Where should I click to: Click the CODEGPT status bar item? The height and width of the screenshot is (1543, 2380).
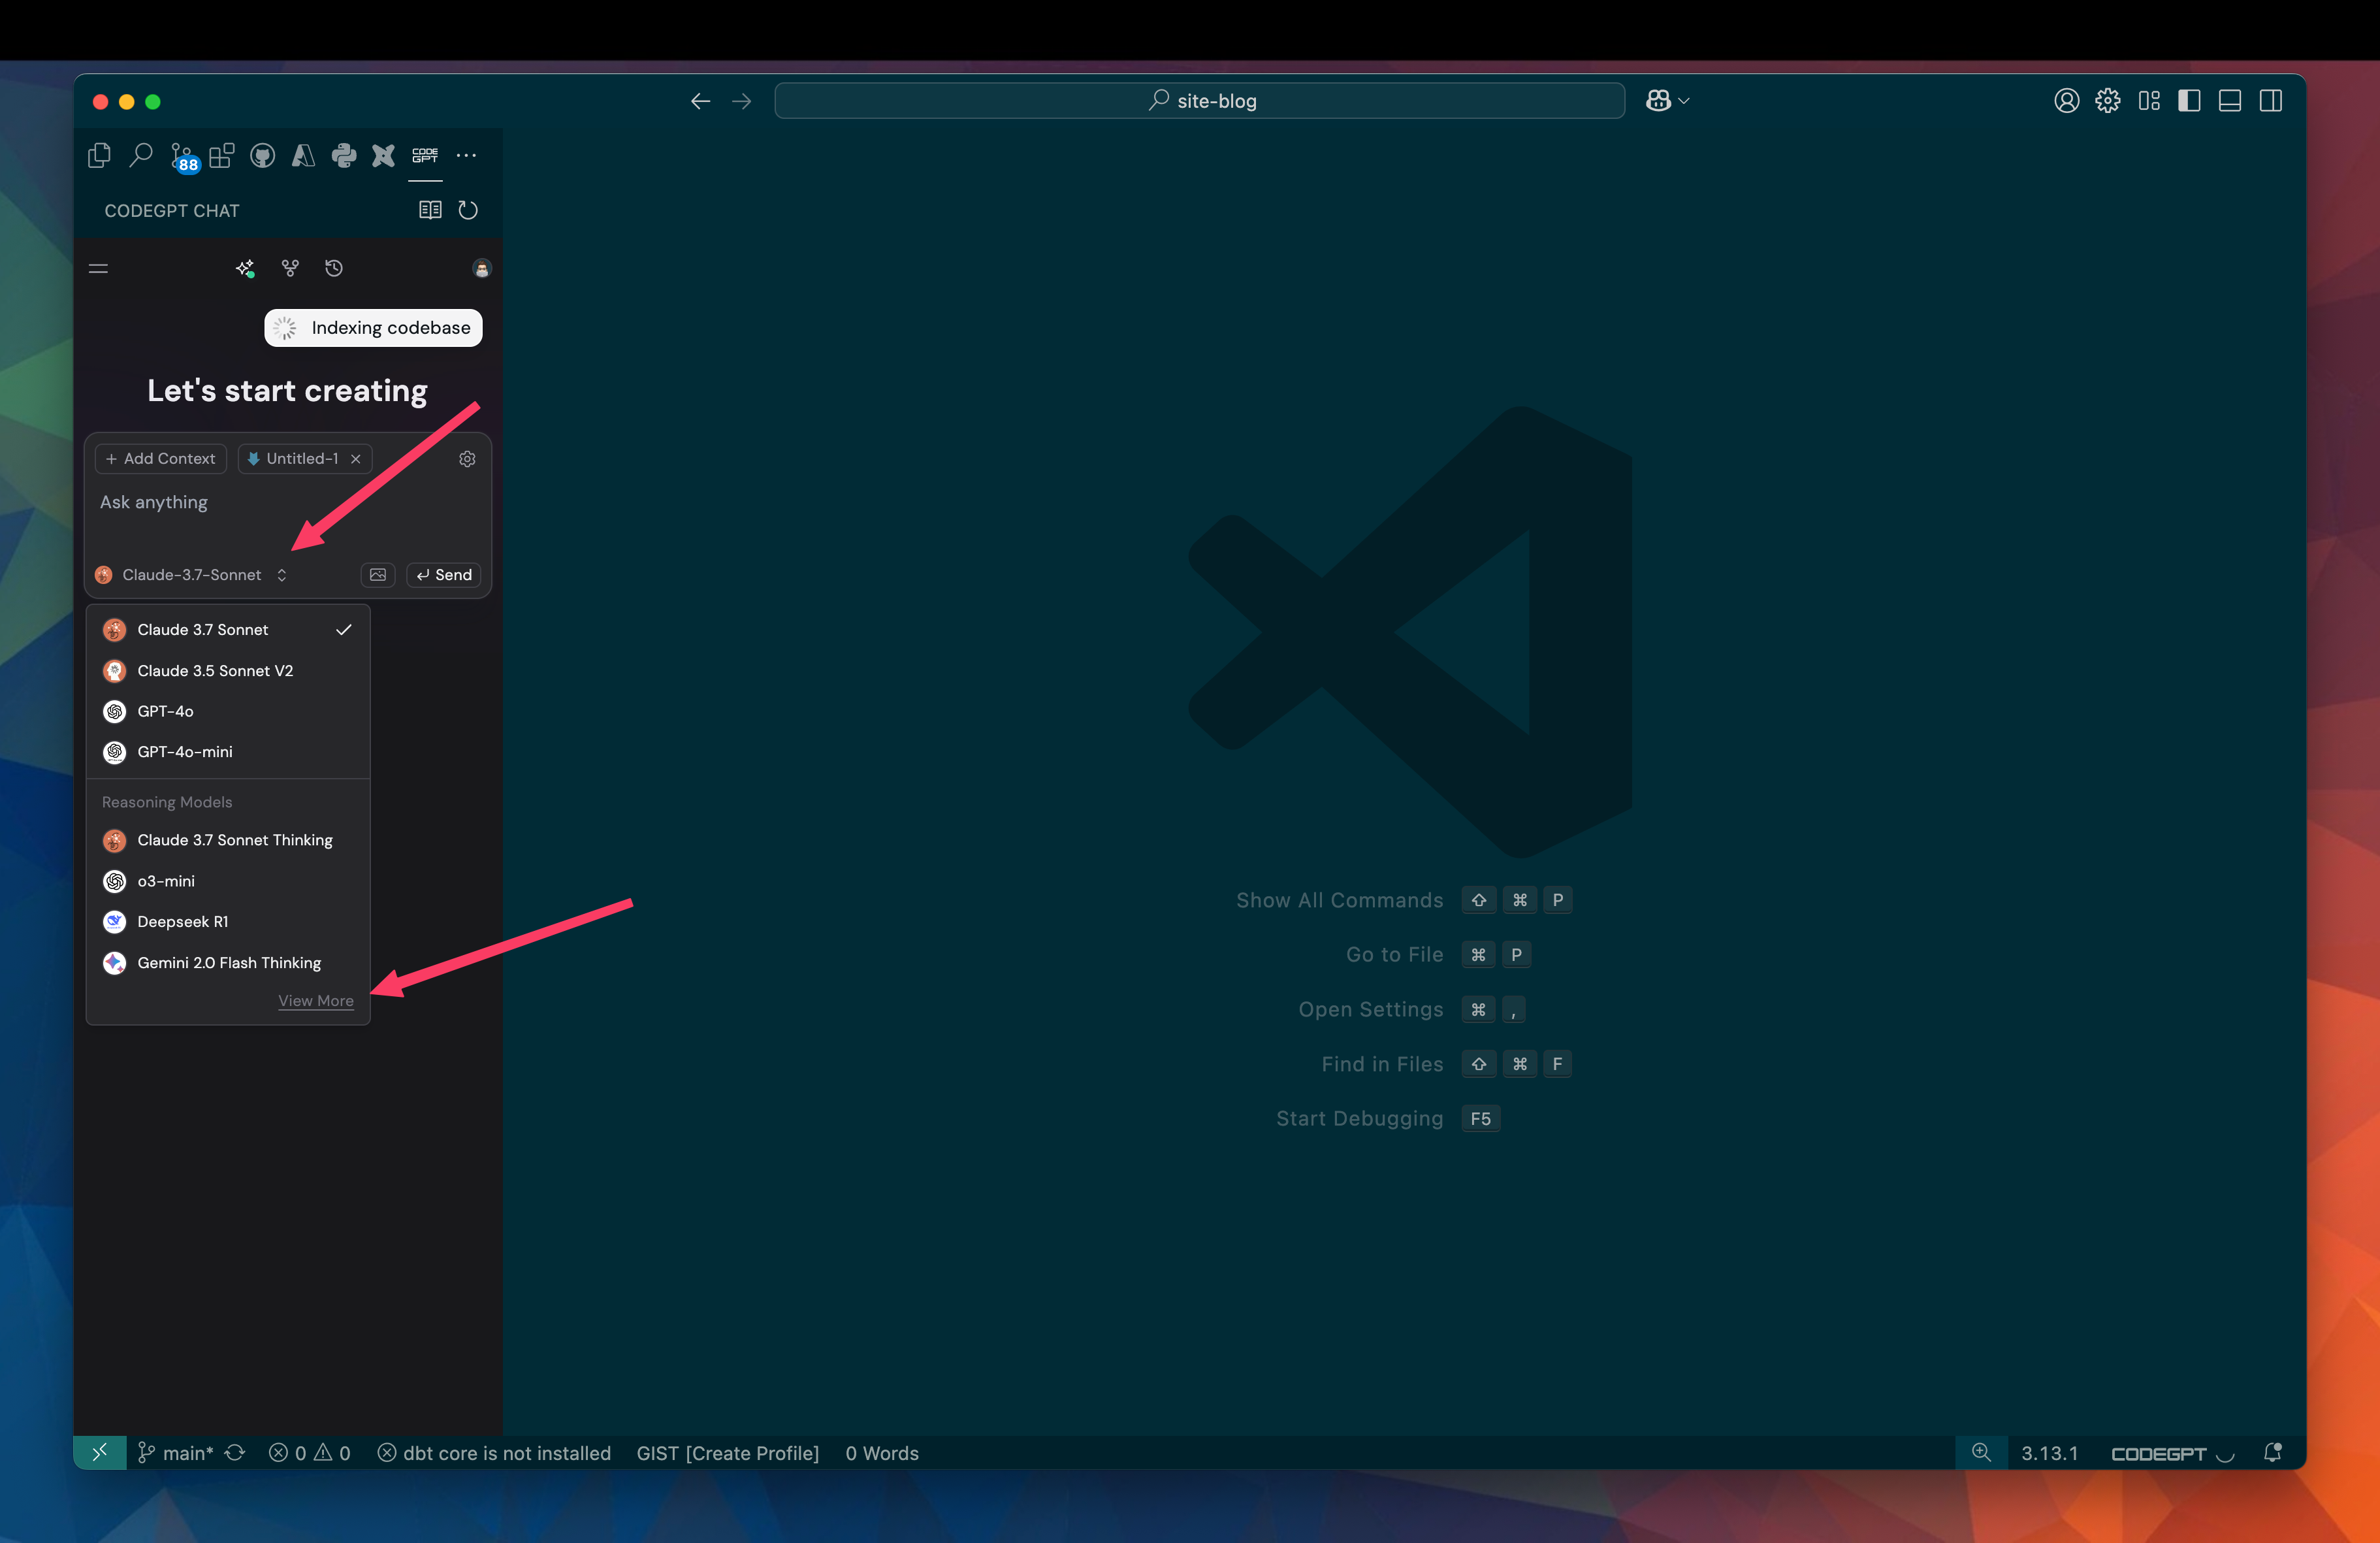click(x=2172, y=1453)
